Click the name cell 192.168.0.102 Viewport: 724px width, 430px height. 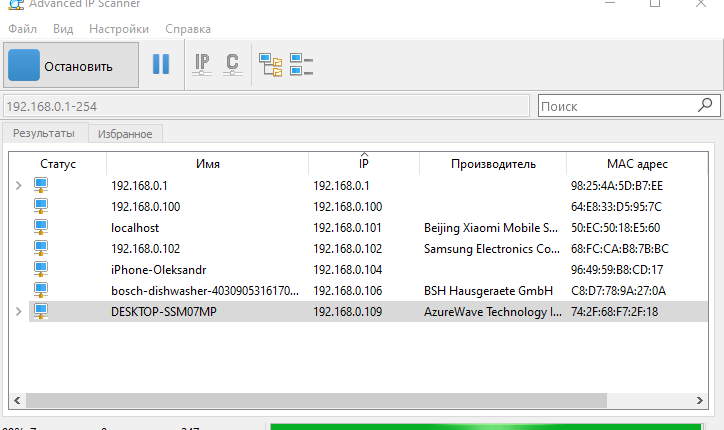click(145, 249)
